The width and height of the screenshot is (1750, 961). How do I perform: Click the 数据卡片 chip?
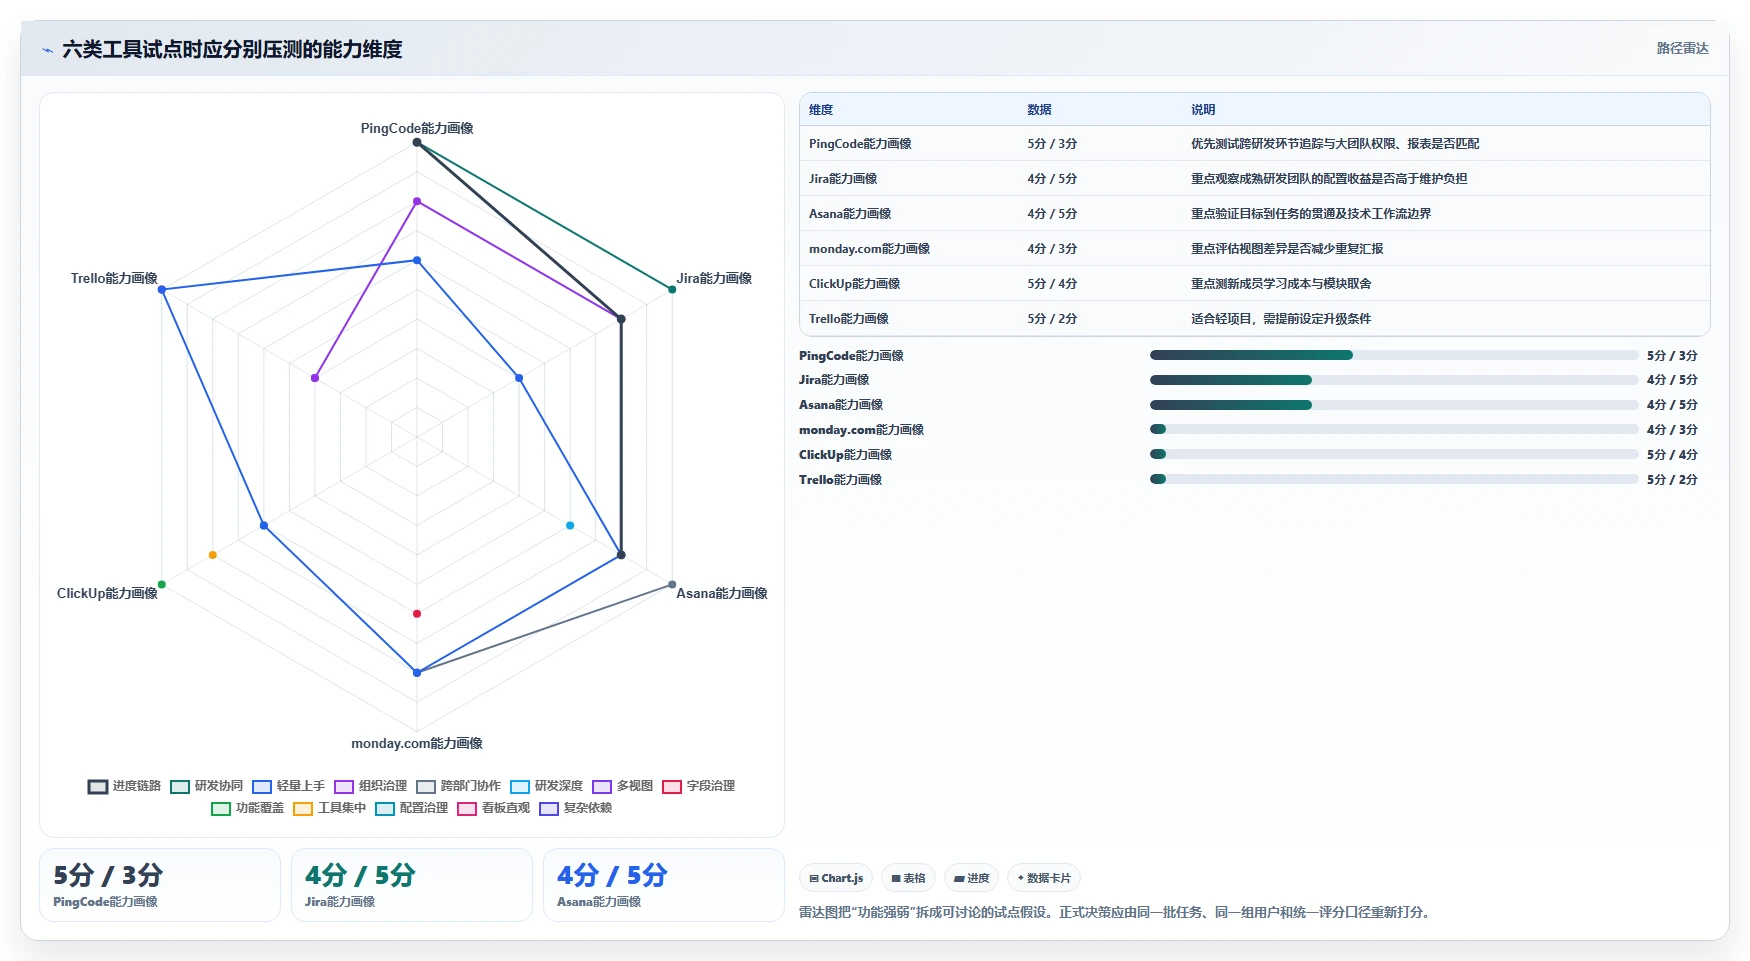(x=1044, y=878)
